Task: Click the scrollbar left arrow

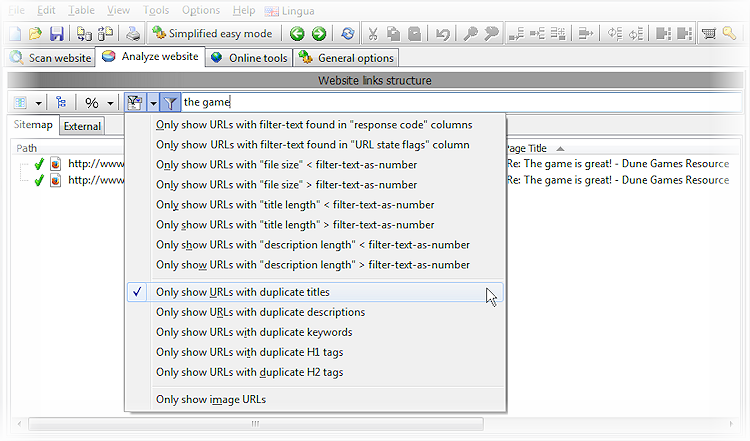Action: tap(19, 424)
